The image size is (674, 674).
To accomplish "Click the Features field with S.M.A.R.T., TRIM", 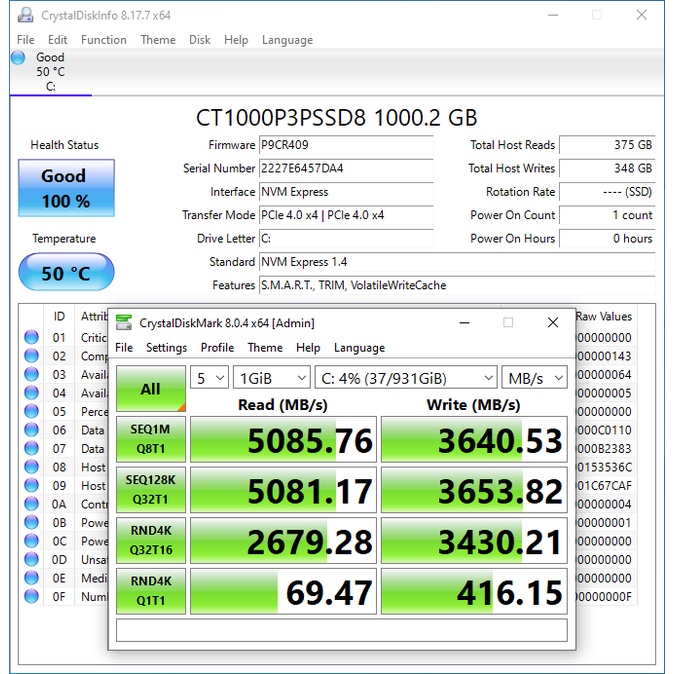I will (x=457, y=285).
